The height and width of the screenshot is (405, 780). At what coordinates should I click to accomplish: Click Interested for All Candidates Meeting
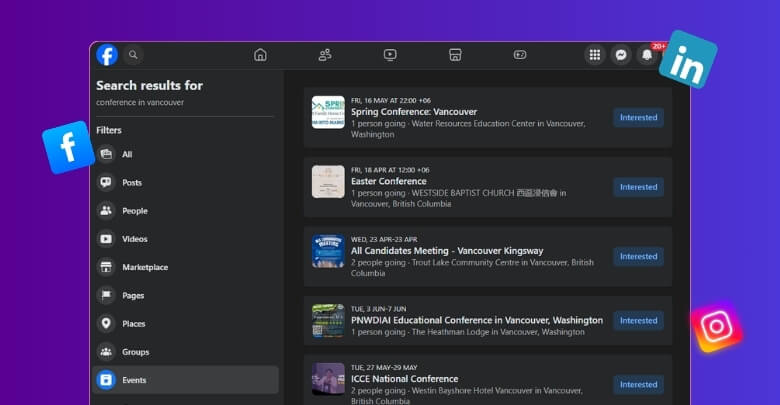638,256
